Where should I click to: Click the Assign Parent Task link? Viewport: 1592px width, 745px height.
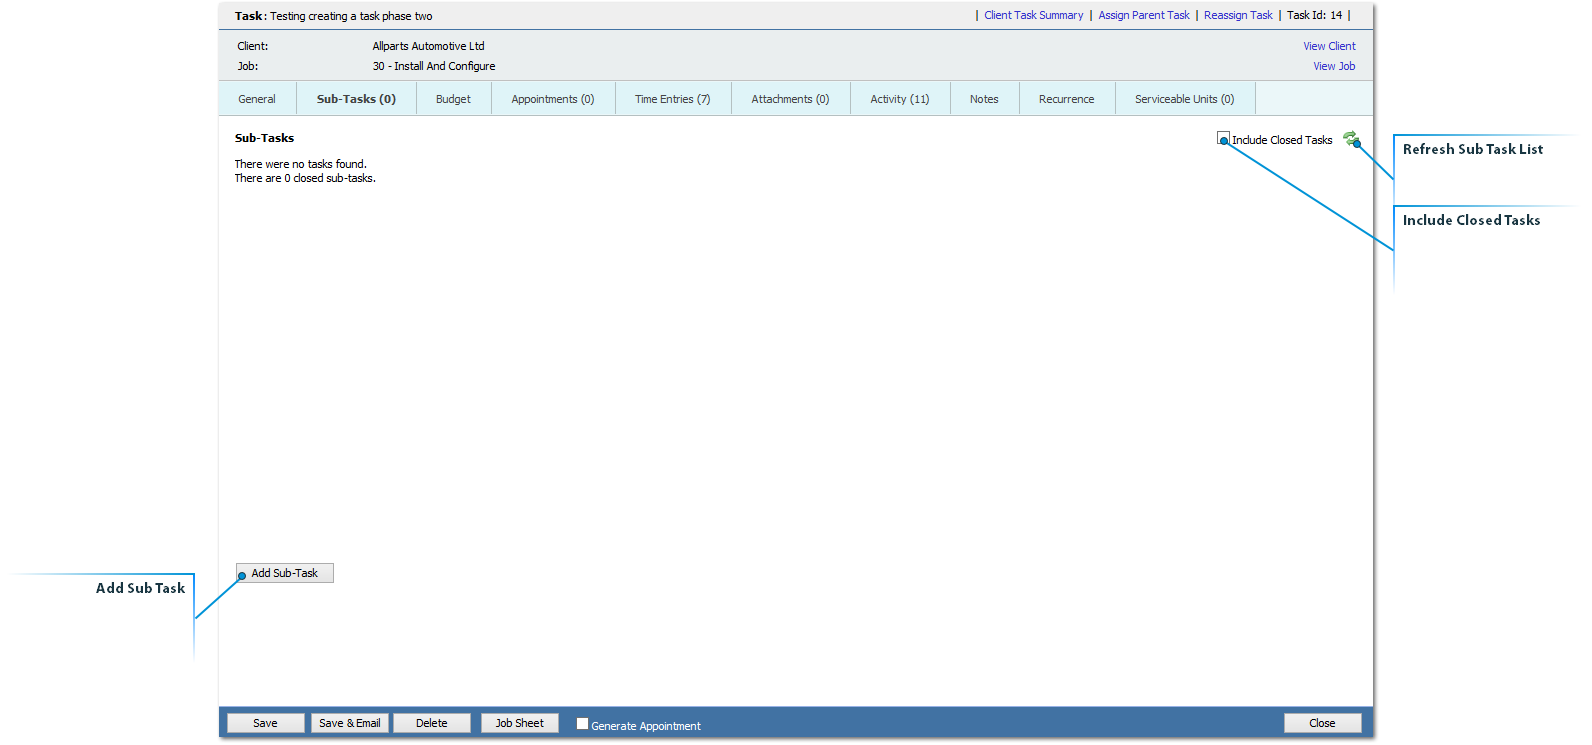pyautogui.click(x=1144, y=15)
